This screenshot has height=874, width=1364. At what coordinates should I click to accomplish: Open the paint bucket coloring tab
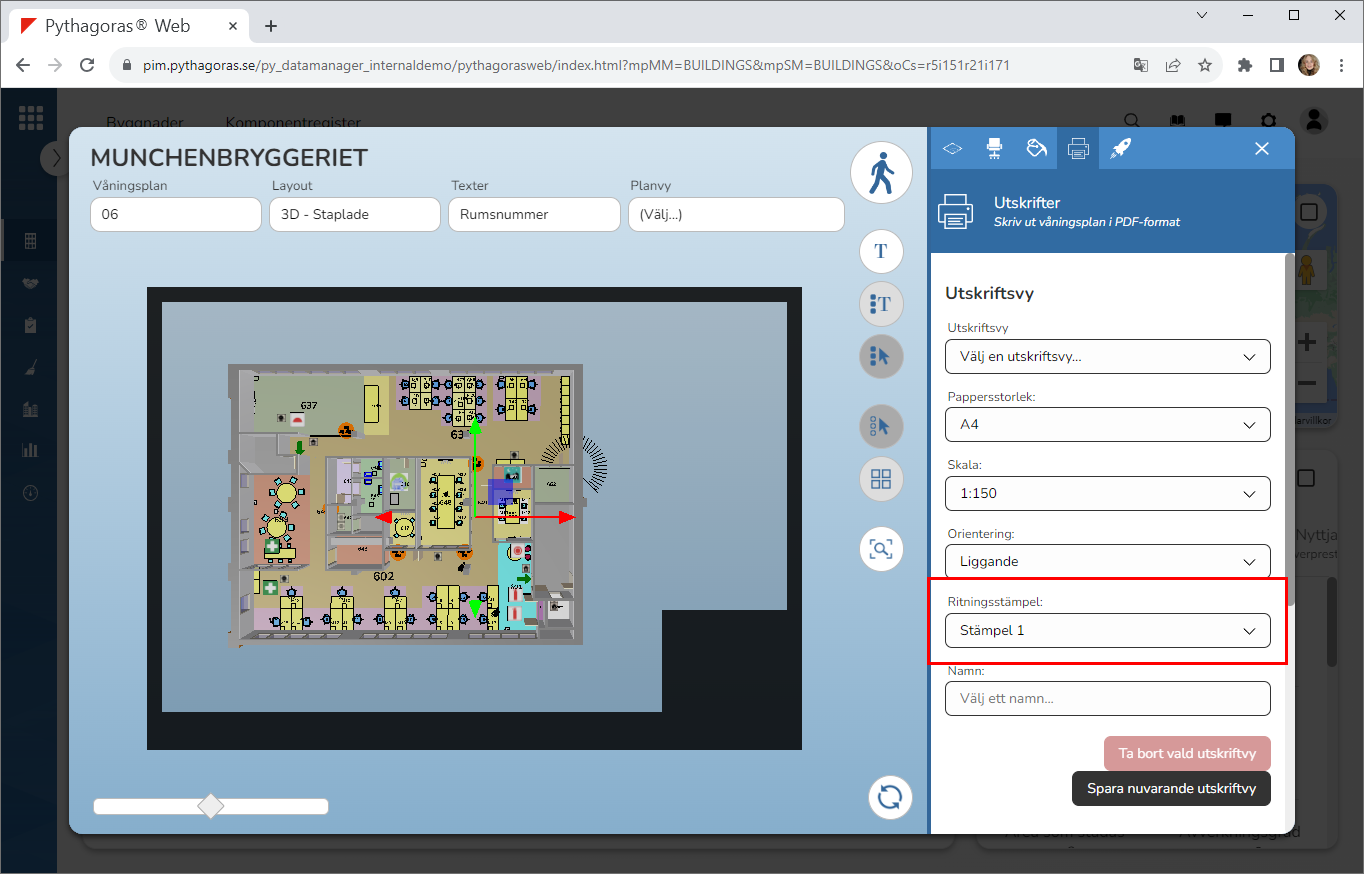(x=1036, y=148)
